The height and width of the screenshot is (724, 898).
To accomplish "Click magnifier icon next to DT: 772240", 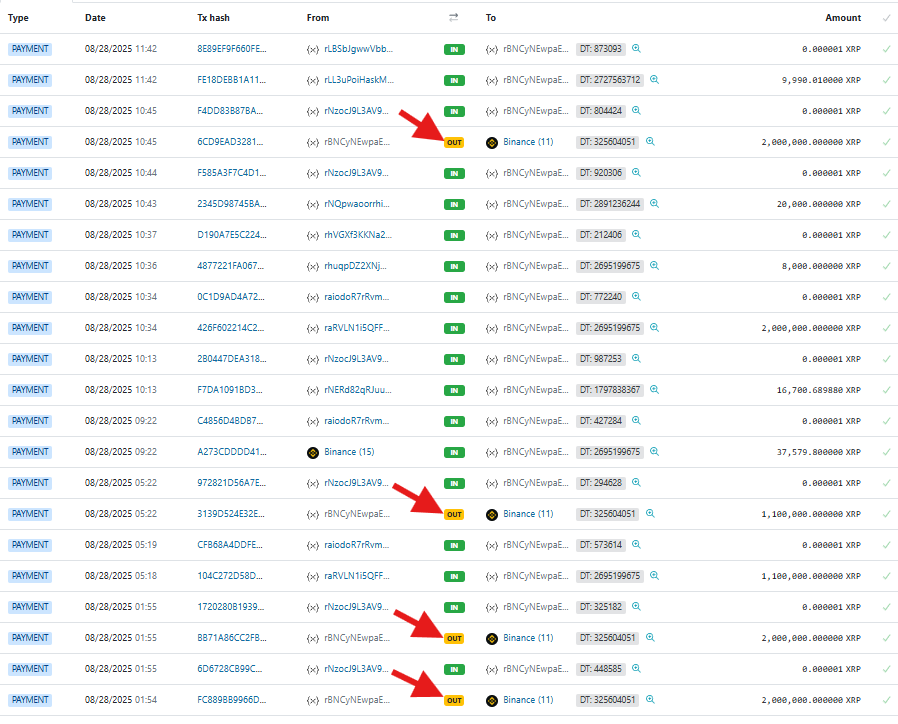I will (x=636, y=296).
